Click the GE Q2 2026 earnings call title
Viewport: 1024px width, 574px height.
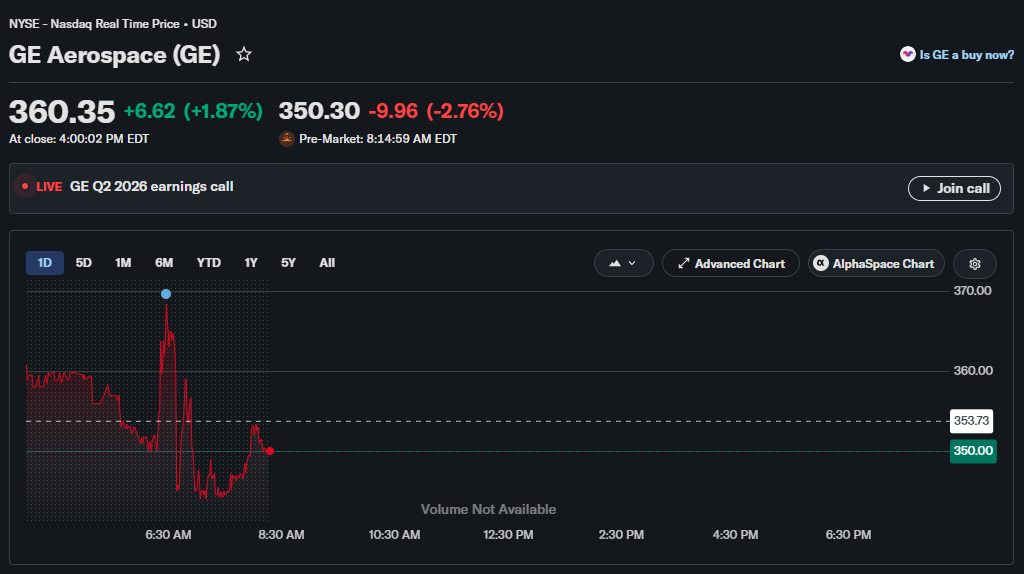click(152, 187)
